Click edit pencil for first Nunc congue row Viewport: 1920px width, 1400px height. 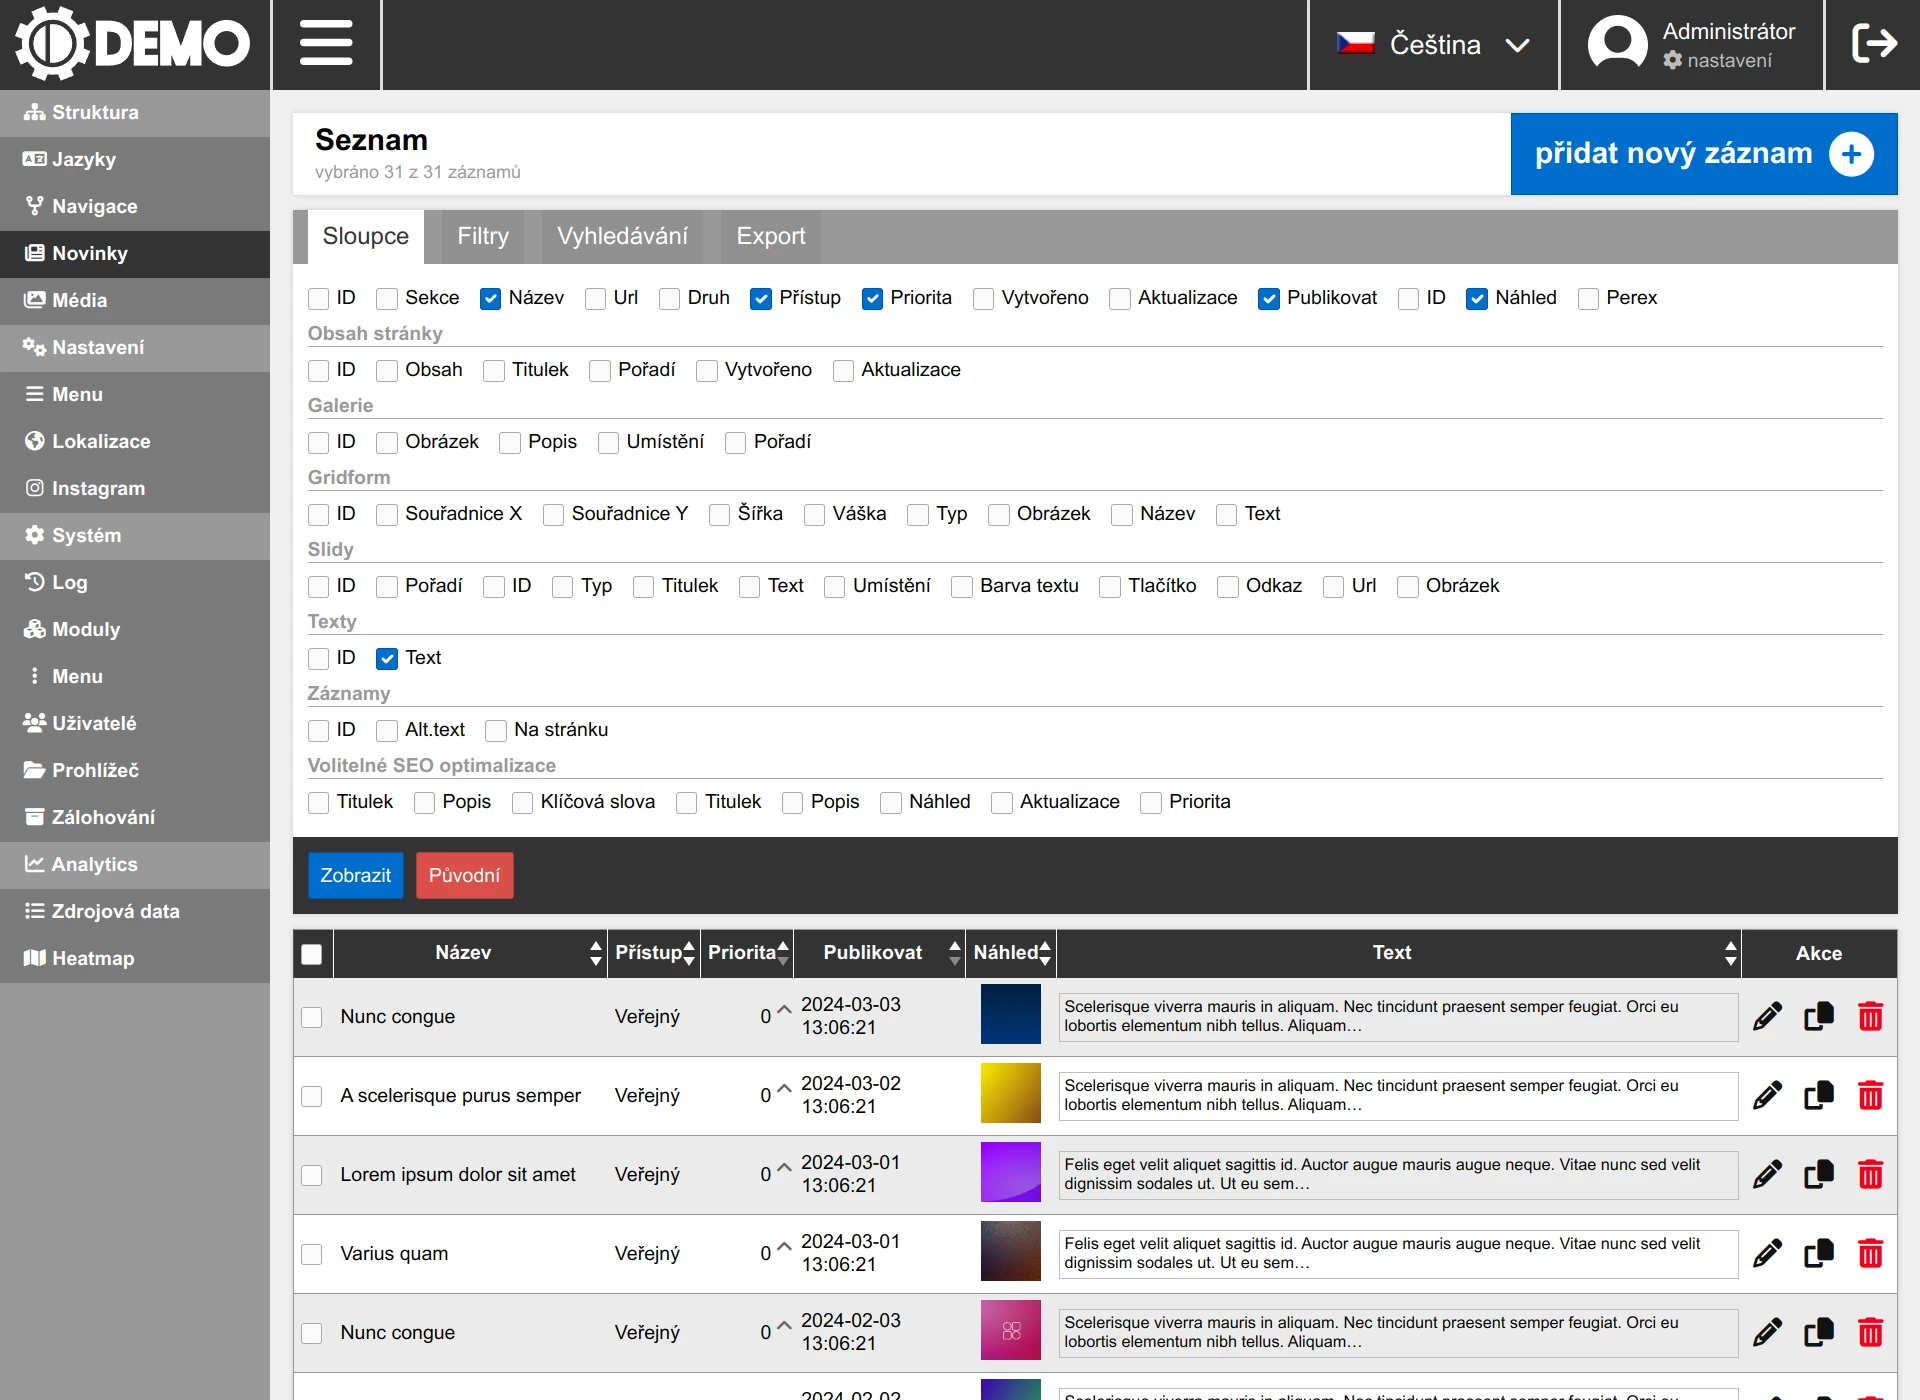[1767, 1017]
